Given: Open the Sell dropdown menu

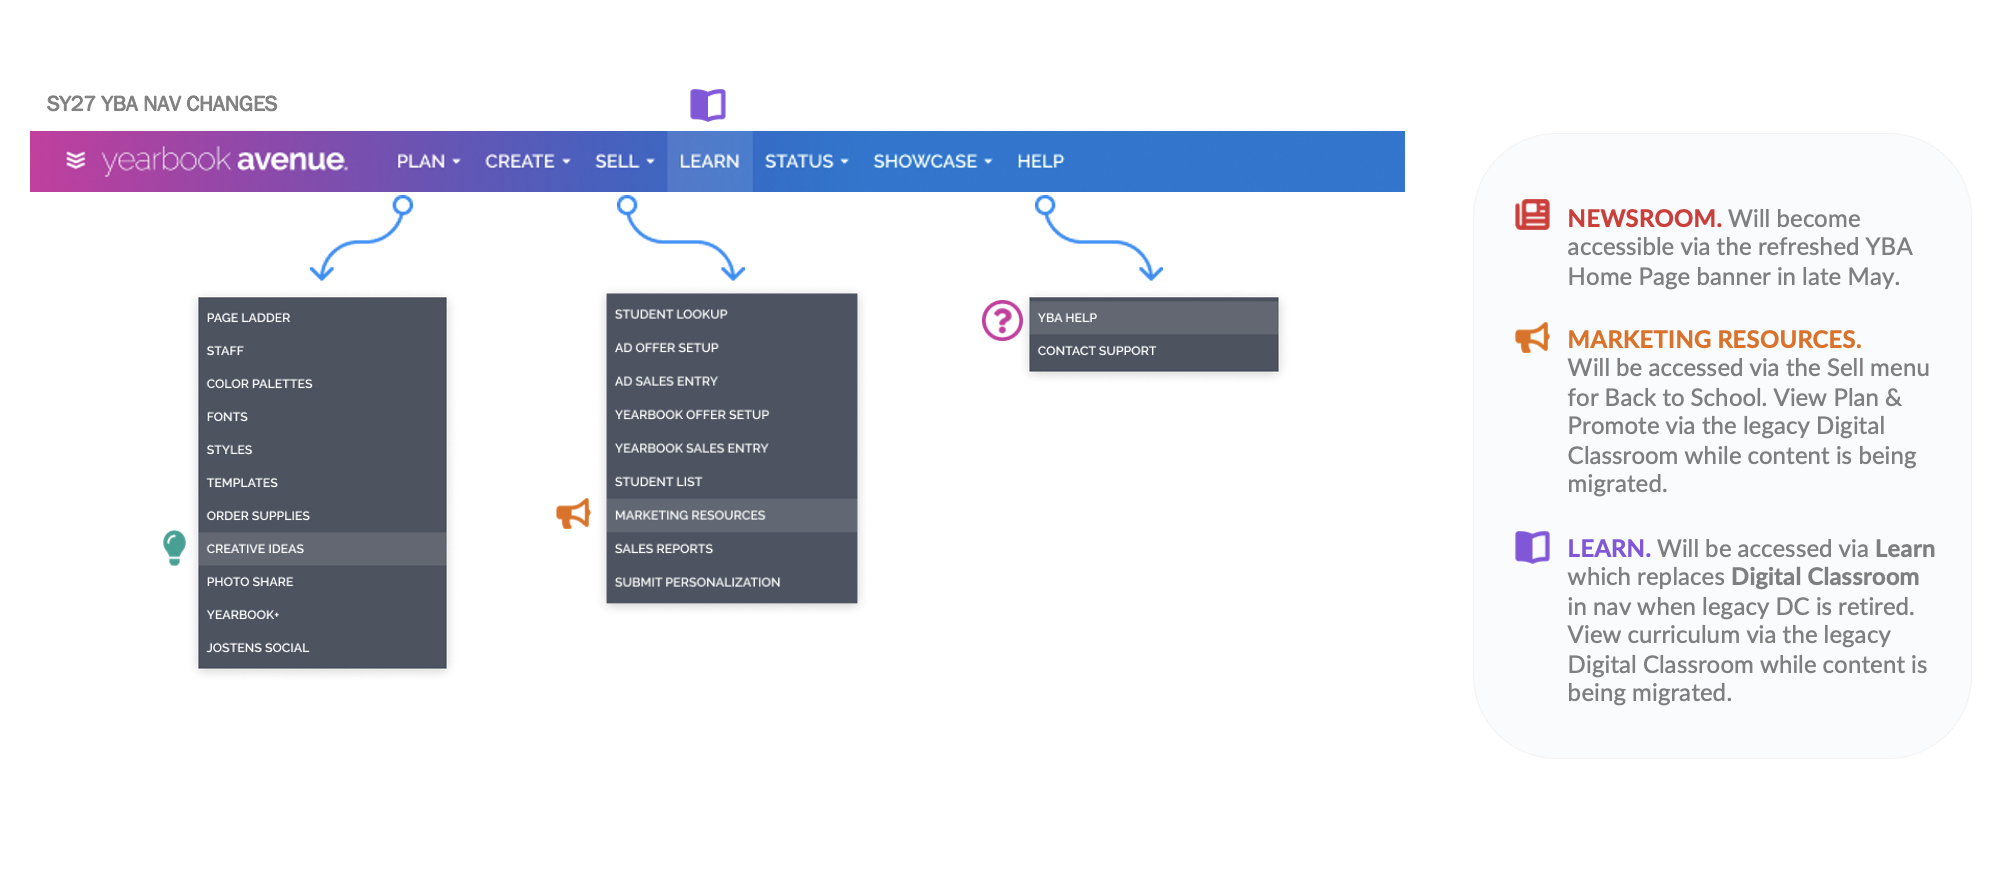Looking at the screenshot, I should pos(624,161).
